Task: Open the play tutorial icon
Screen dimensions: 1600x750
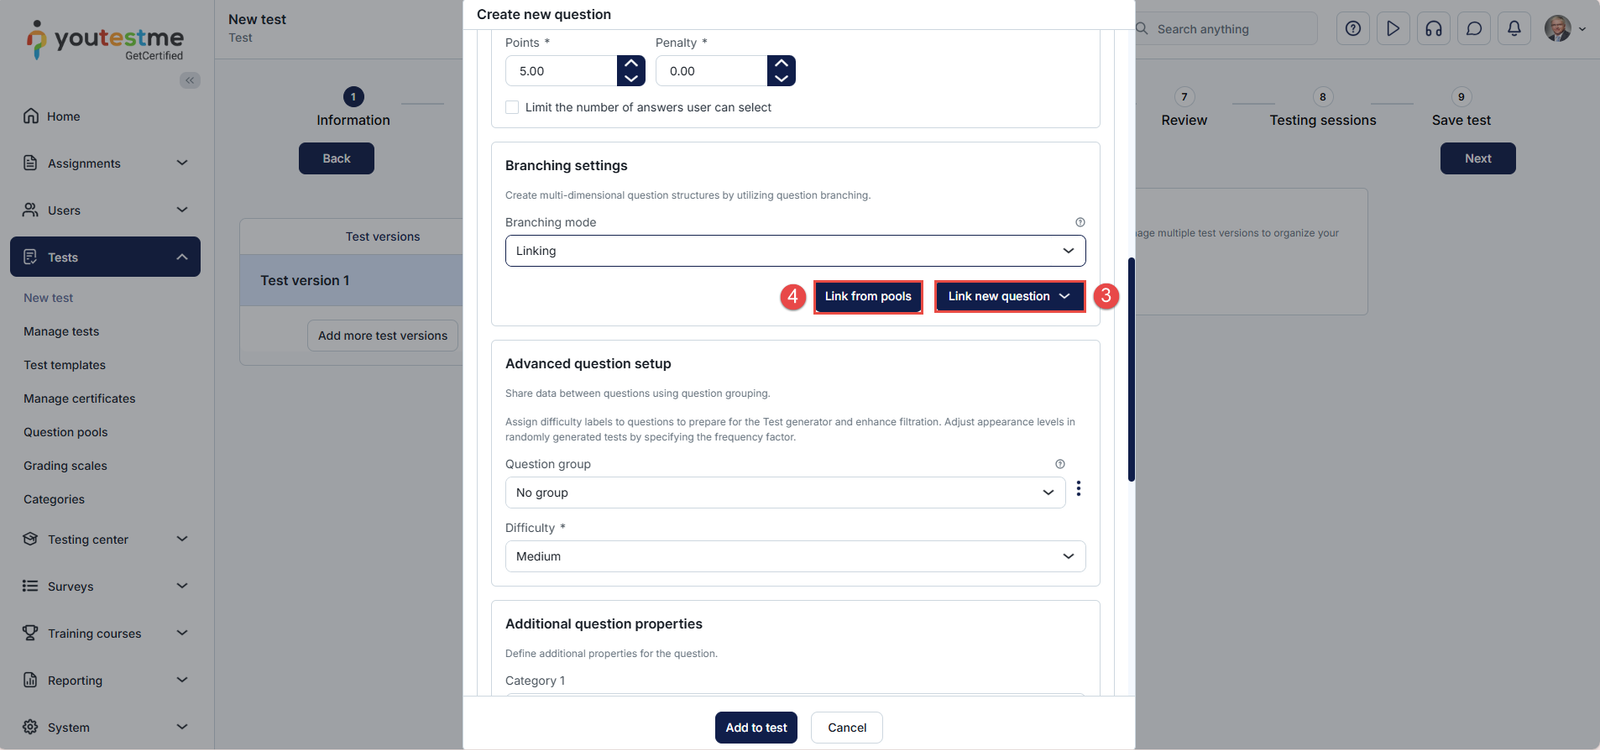Action: [1393, 29]
